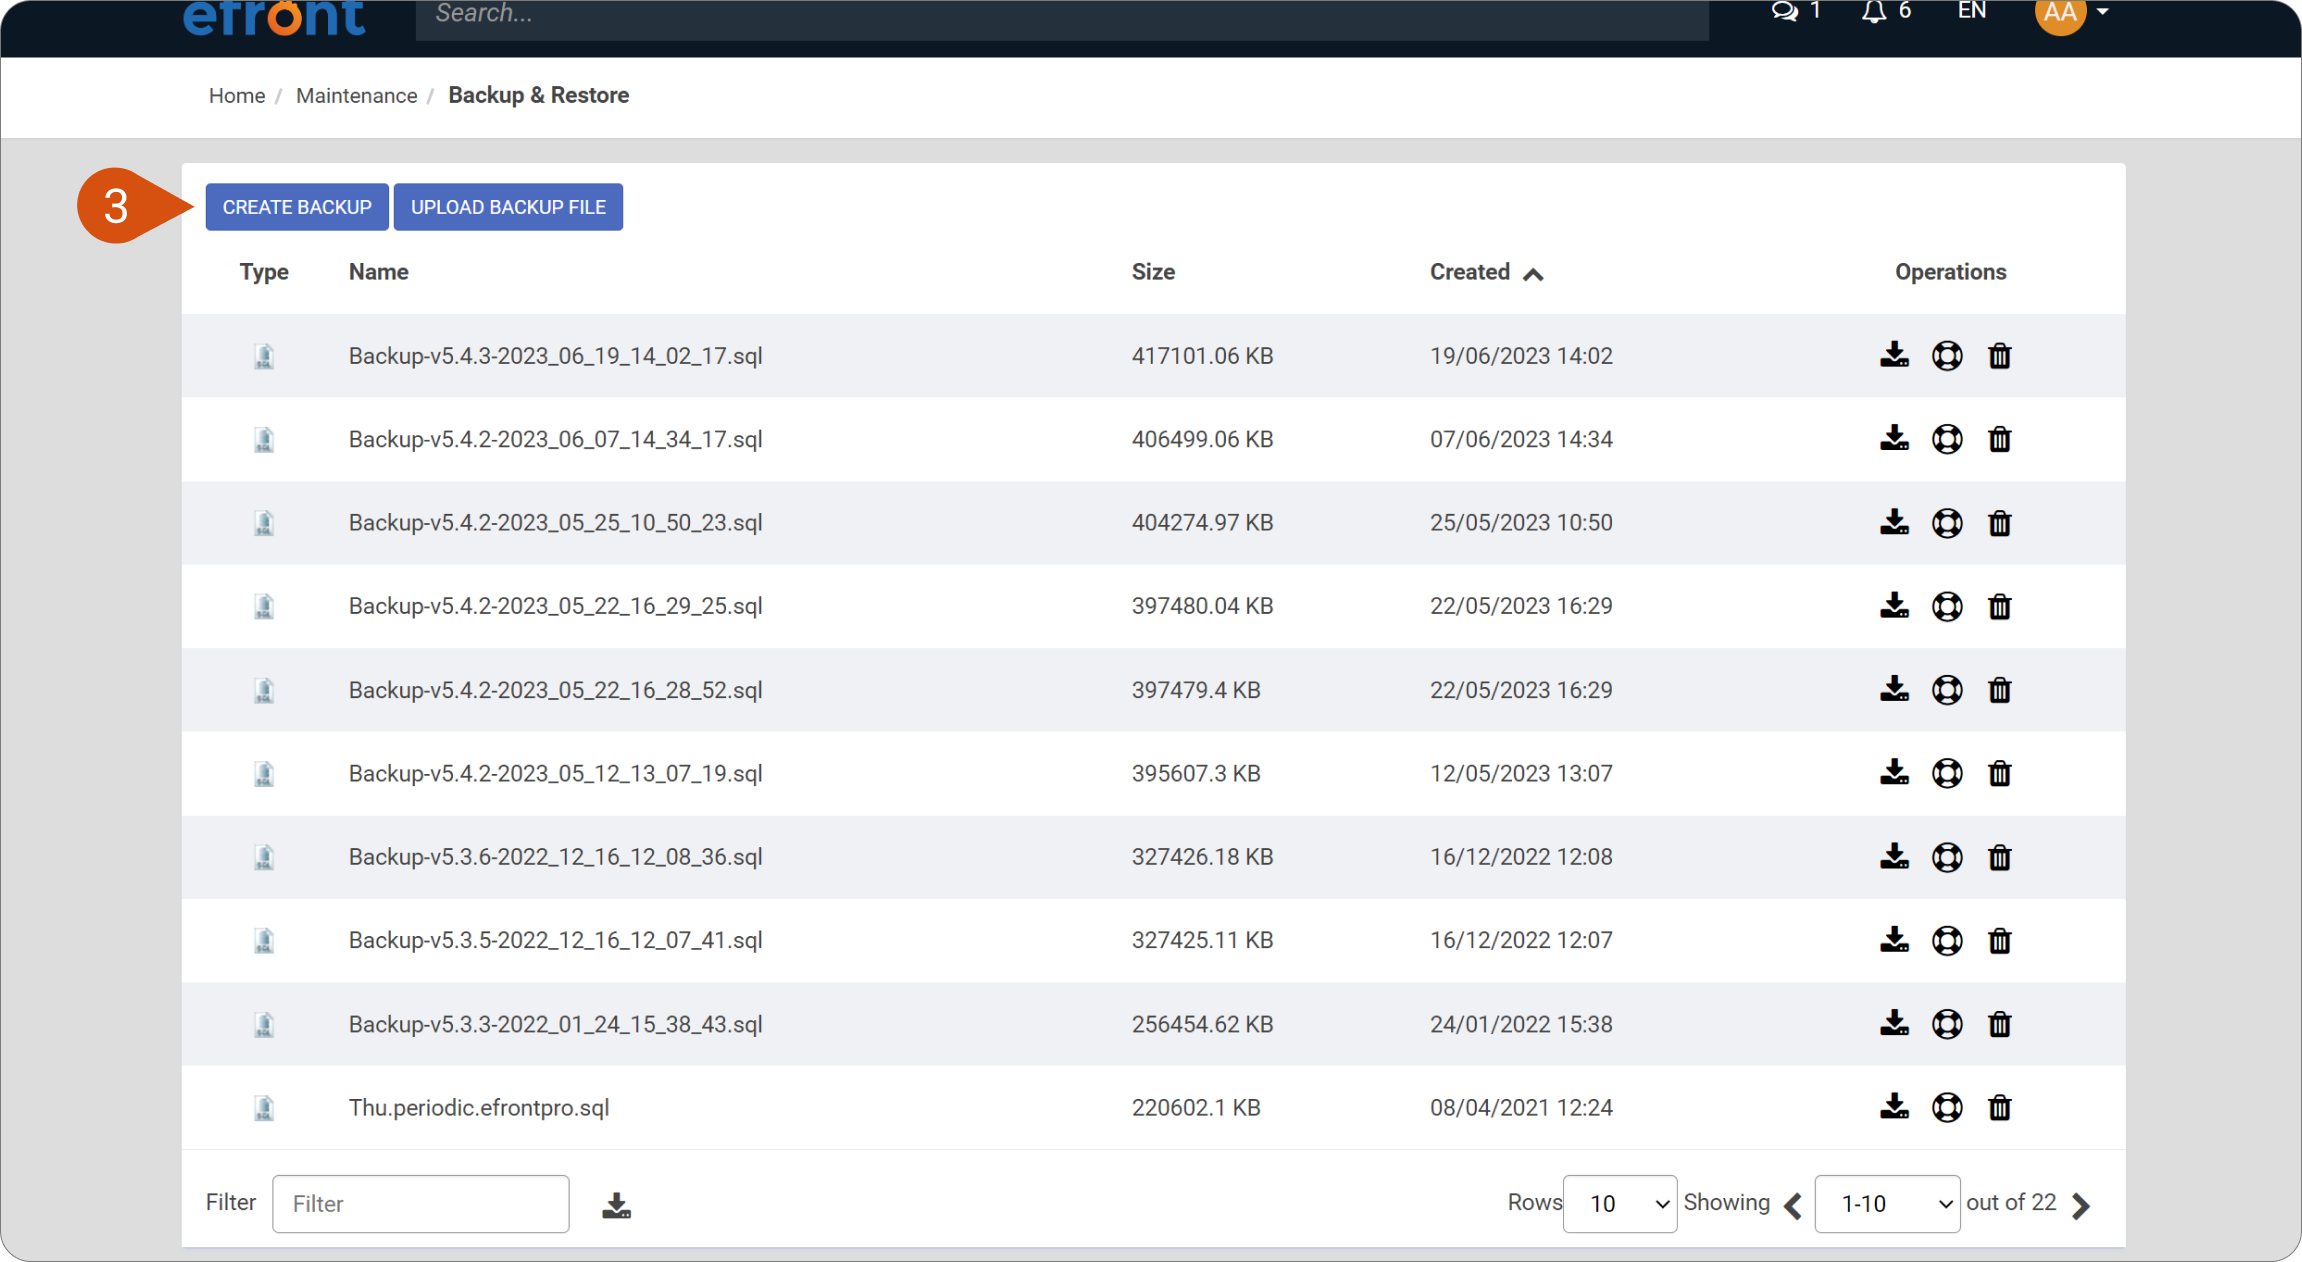Sort by the Name column header
The image size is (2302, 1262).
click(378, 272)
